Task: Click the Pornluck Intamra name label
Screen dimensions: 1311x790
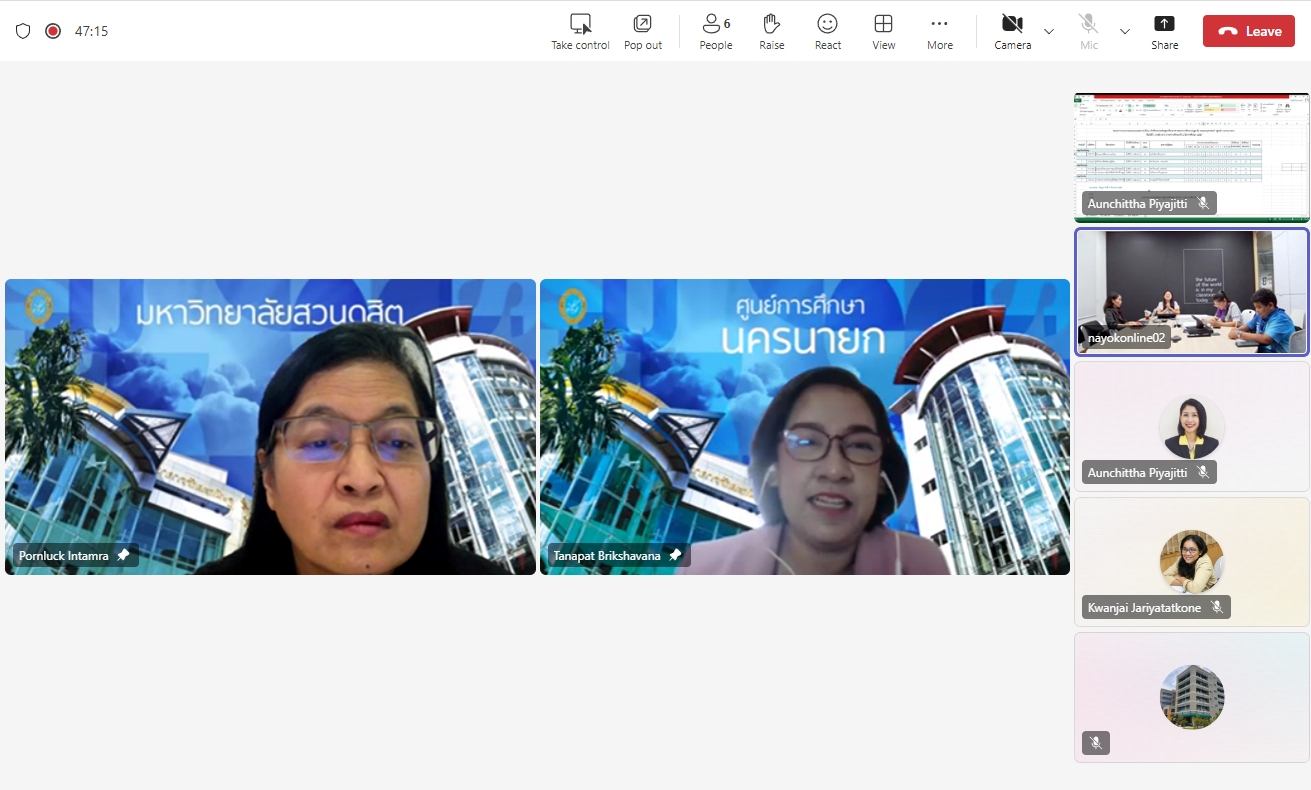Action: click(64, 555)
